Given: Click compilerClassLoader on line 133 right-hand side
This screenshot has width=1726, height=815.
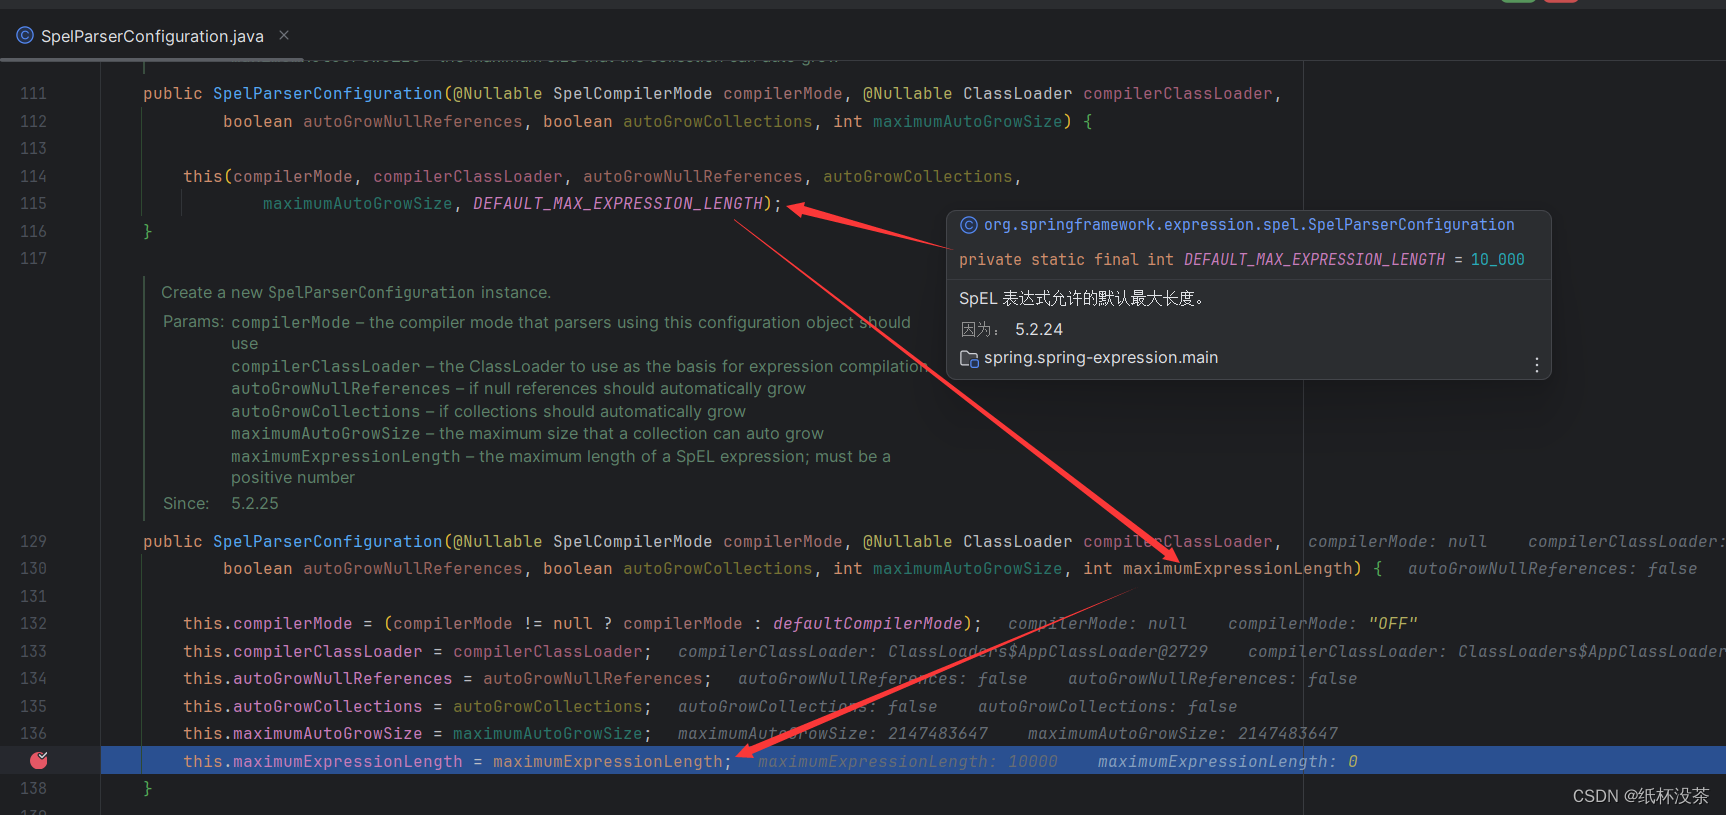Looking at the screenshot, I should (547, 652).
